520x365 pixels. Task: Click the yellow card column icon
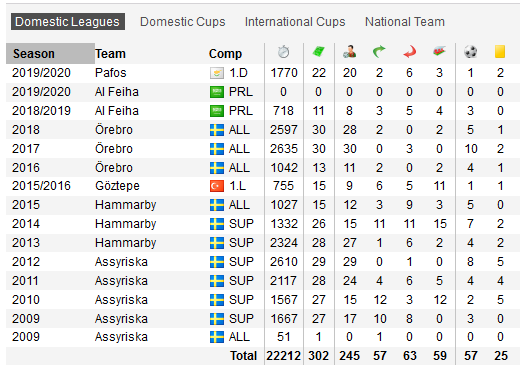500,52
